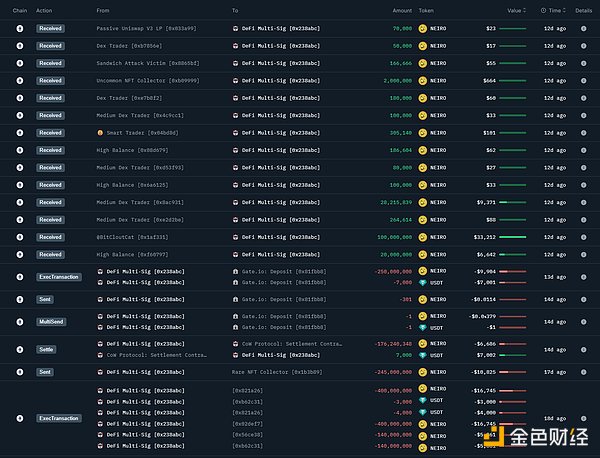Click the NEIRO token icon in the @BitCloutCat row
The height and width of the screenshot is (458, 600).
[x=423, y=237]
